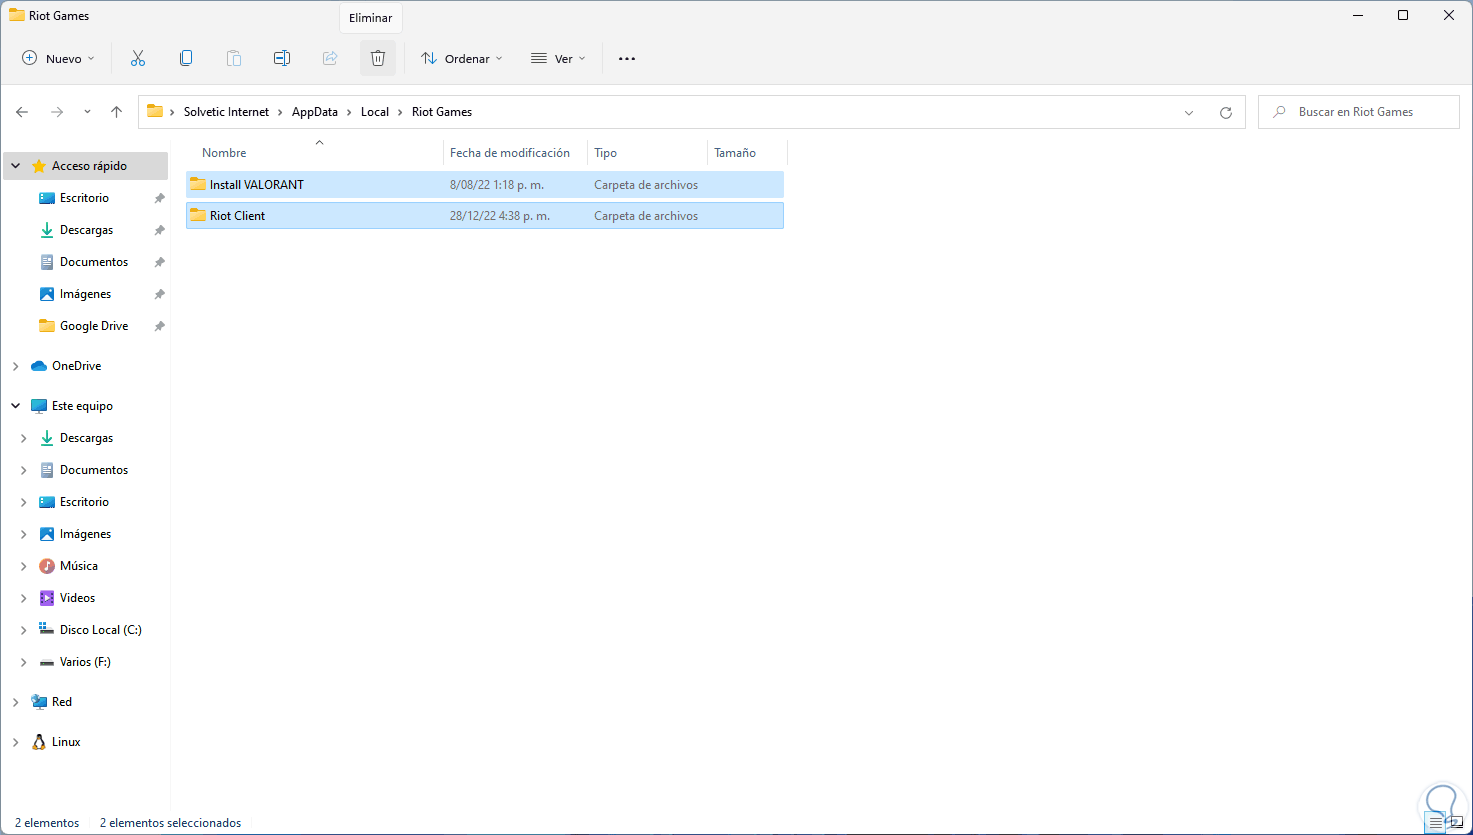Click Riot Games in breadcrumb path

[x=442, y=112]
